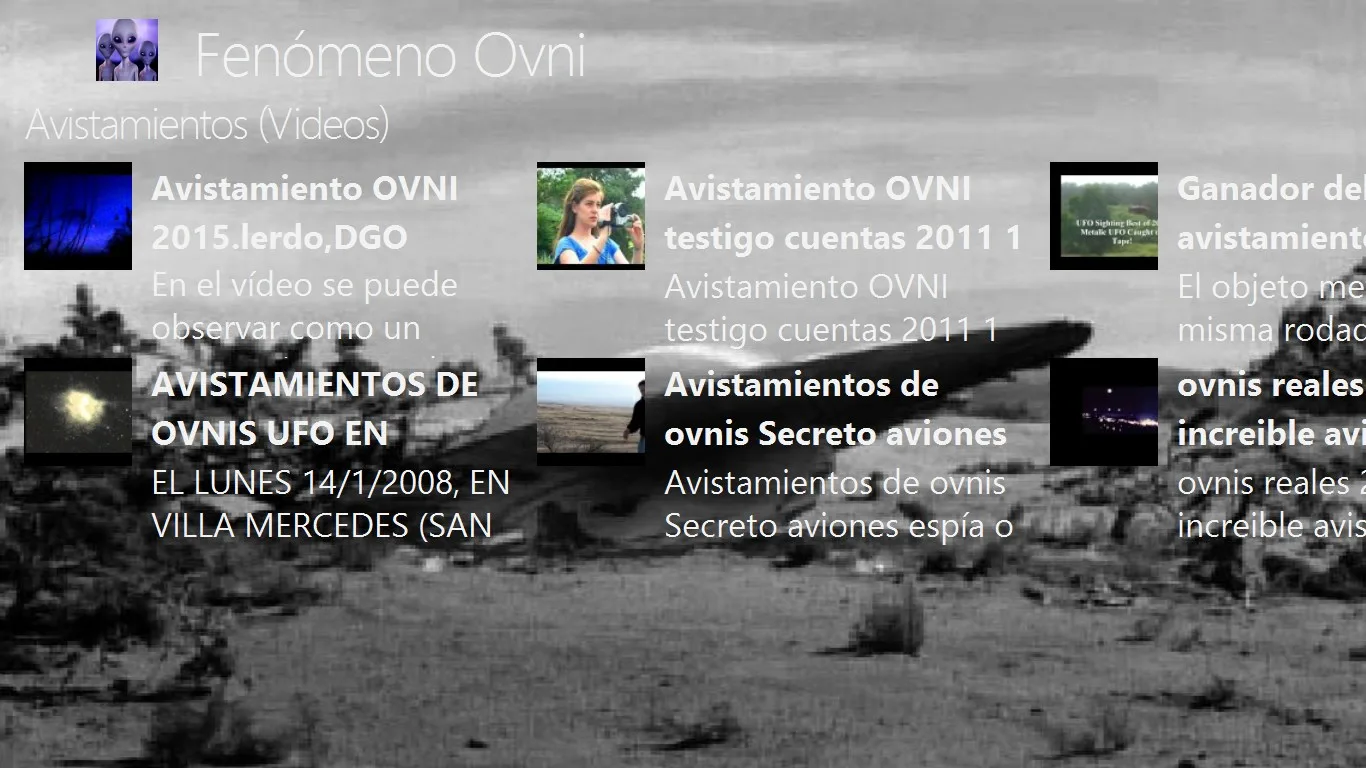Select title 'Avistamiento OVNI testigo cuentas 2011 1'
This screenshot has width=1366, height=768.
pyautogui.click(x=843, y=213)
